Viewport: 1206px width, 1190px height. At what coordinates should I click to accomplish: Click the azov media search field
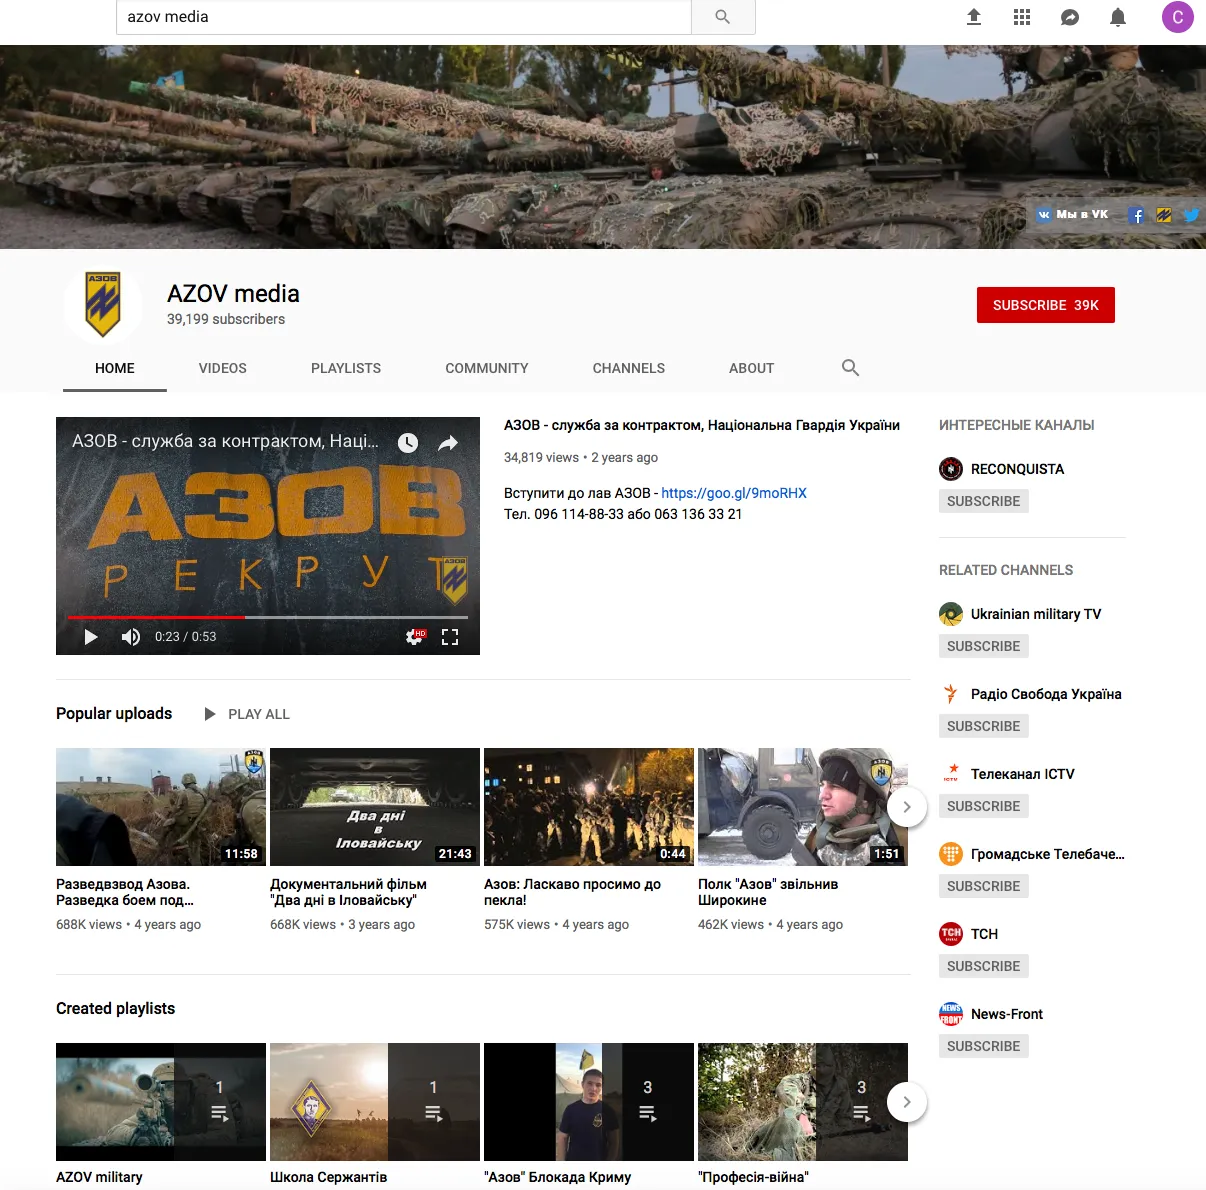pyautogui.click(x=404, y=17)
